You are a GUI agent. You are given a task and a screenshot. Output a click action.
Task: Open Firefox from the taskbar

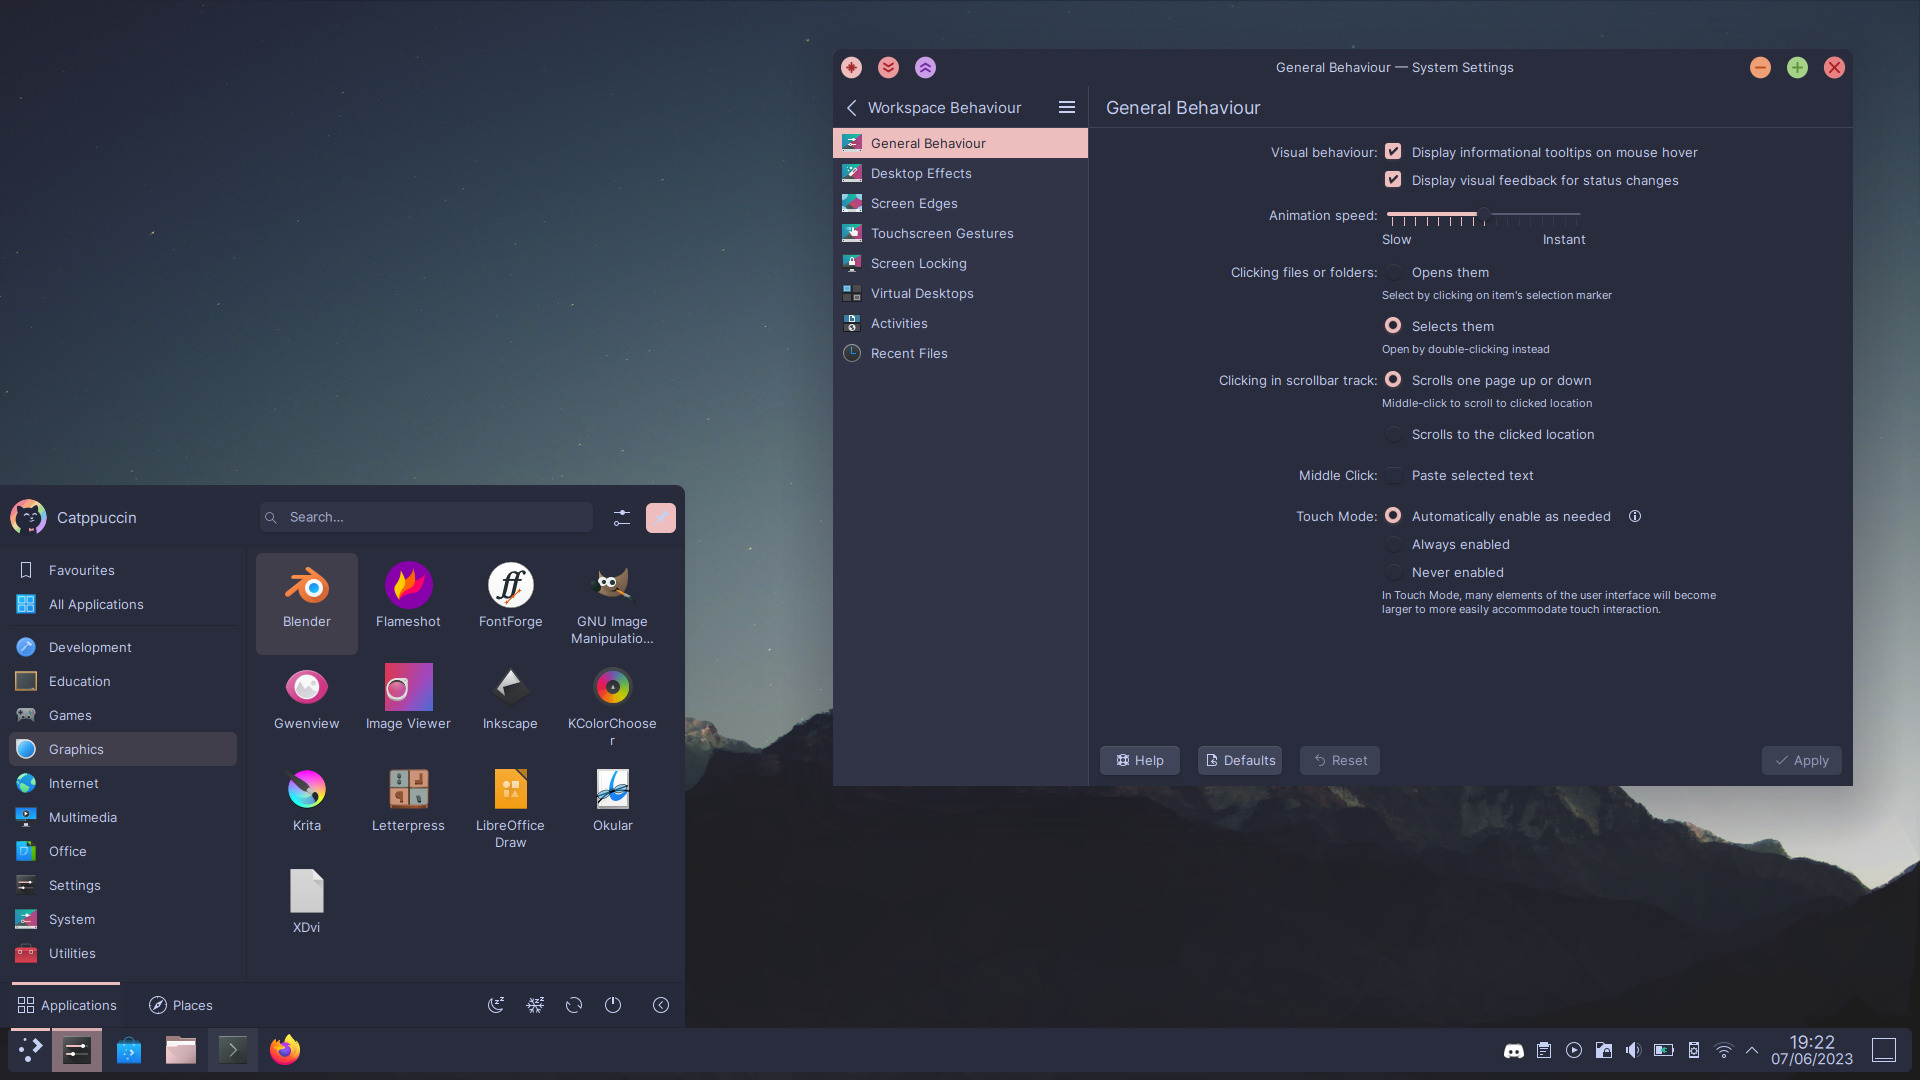point(285,1050)
